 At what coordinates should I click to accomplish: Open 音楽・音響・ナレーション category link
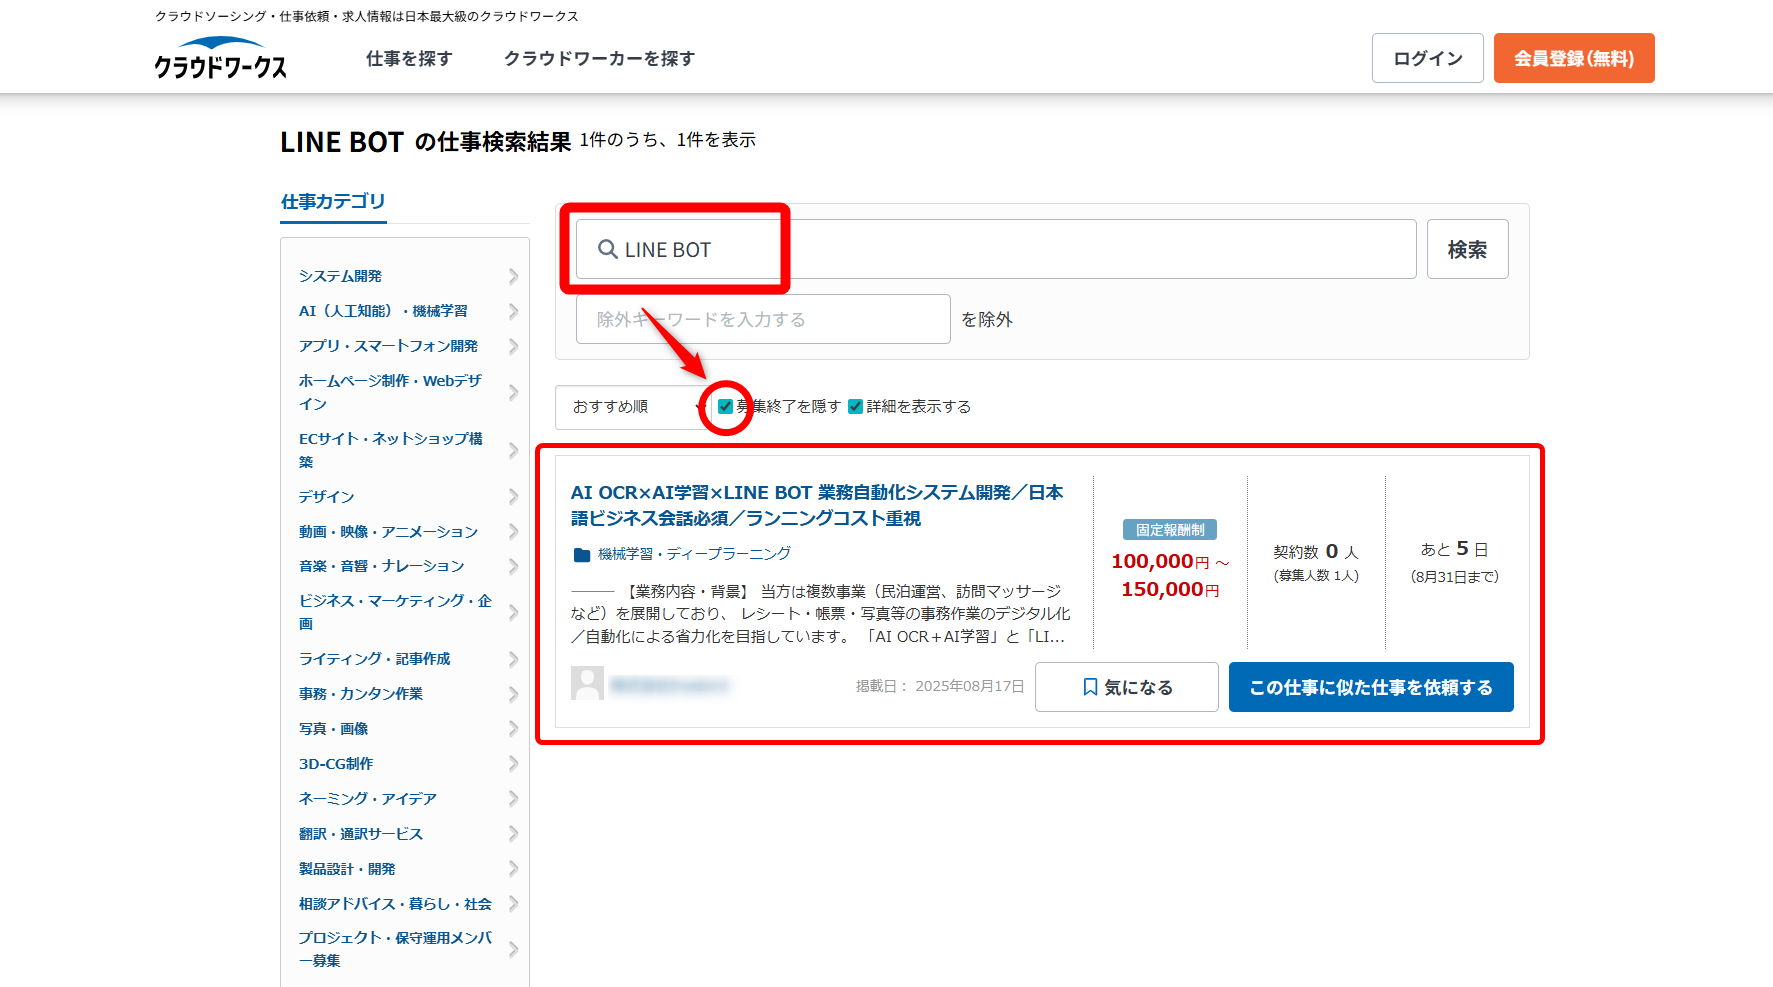tap(381, 566)
